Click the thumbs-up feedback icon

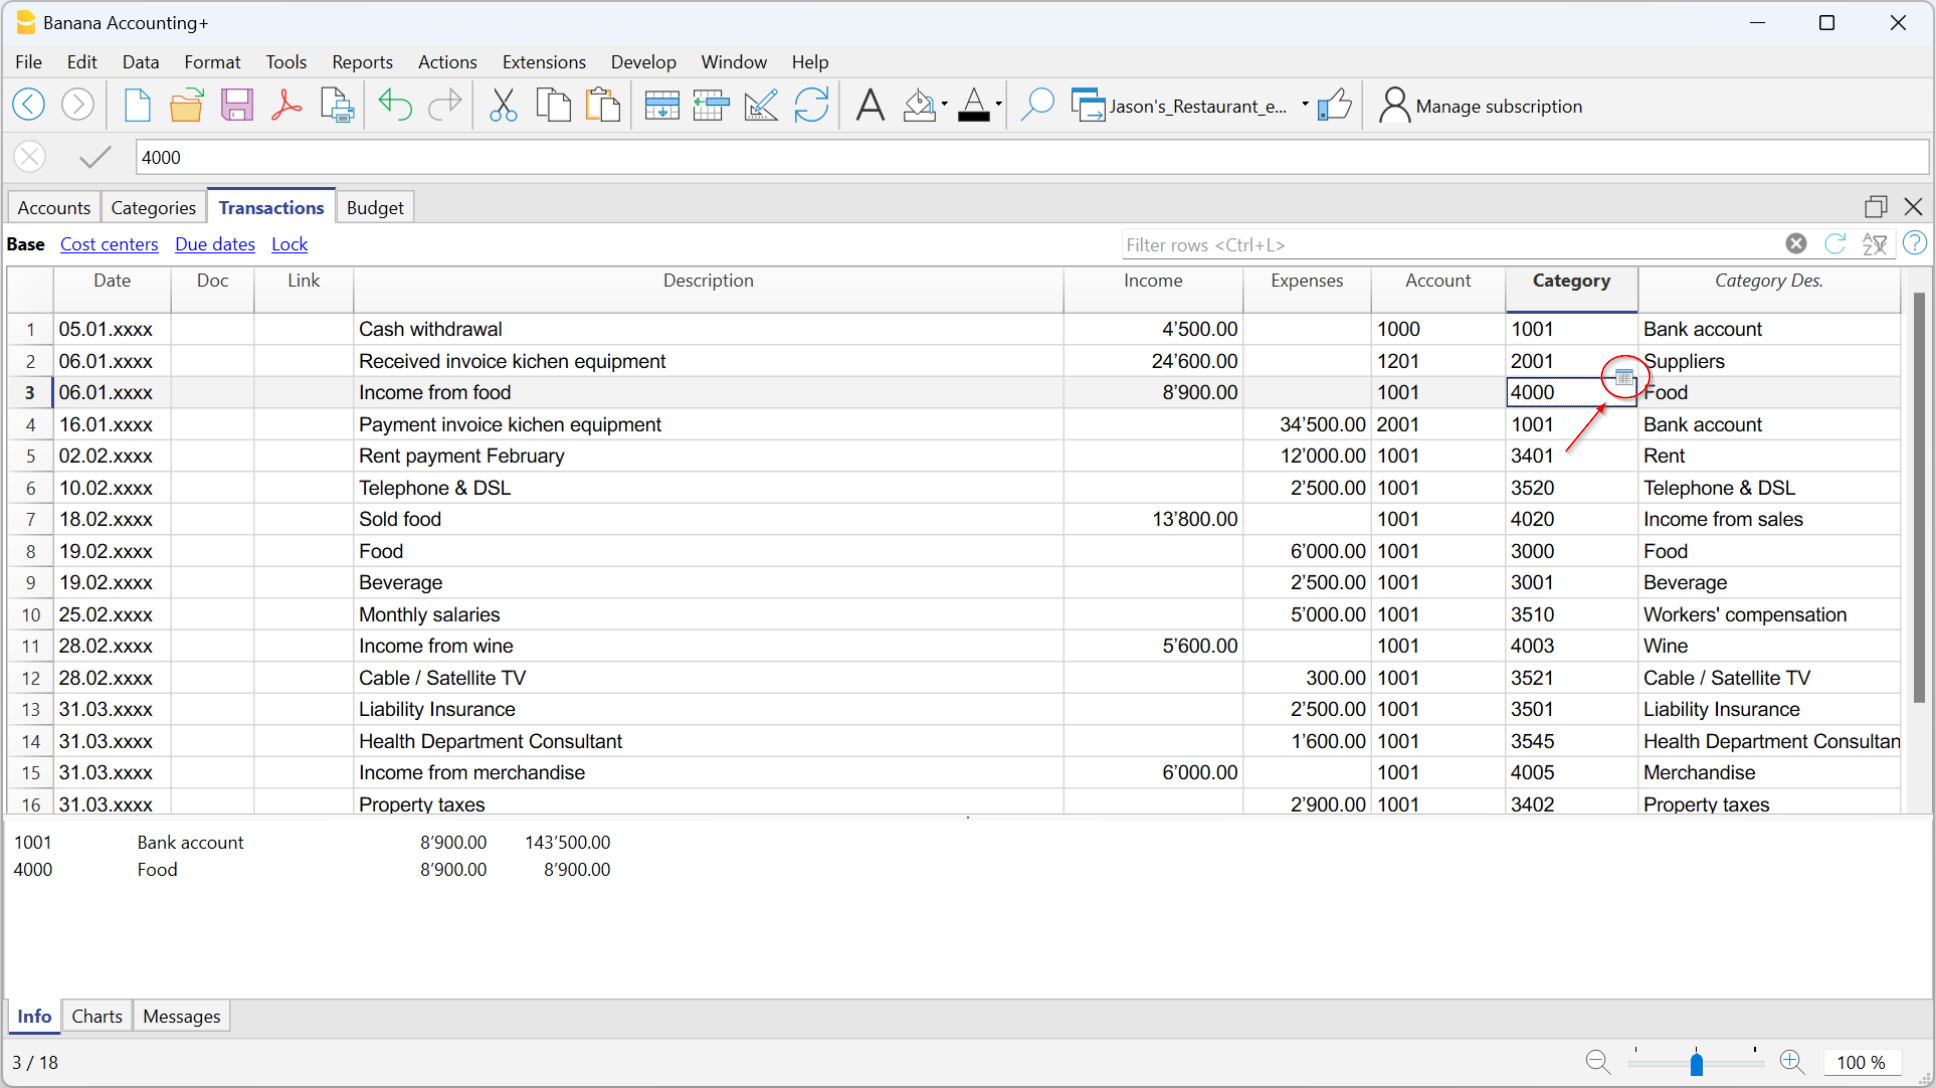[1334, 105]
